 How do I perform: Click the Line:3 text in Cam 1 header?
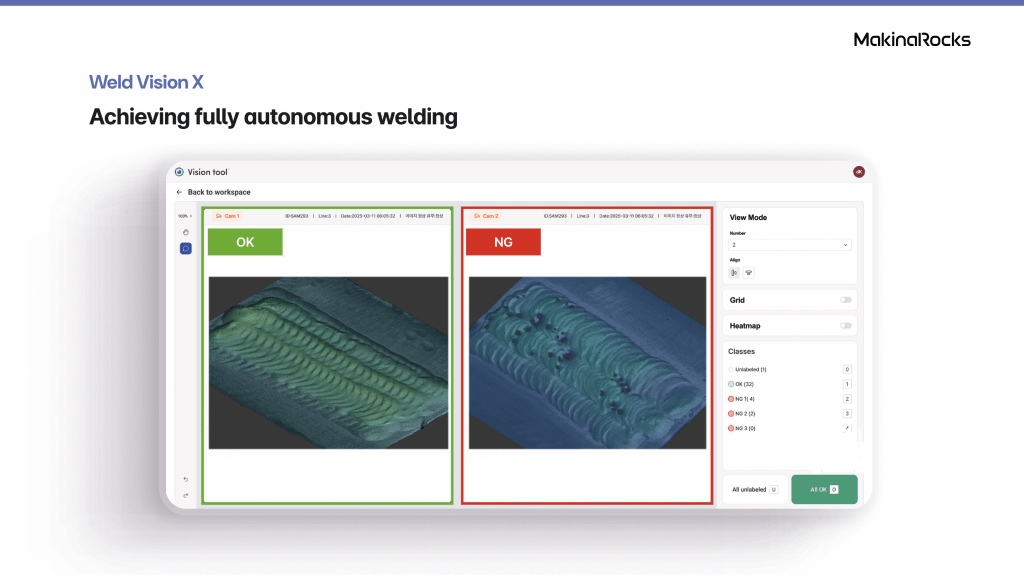pyautogui.click(x=325, y=216)
